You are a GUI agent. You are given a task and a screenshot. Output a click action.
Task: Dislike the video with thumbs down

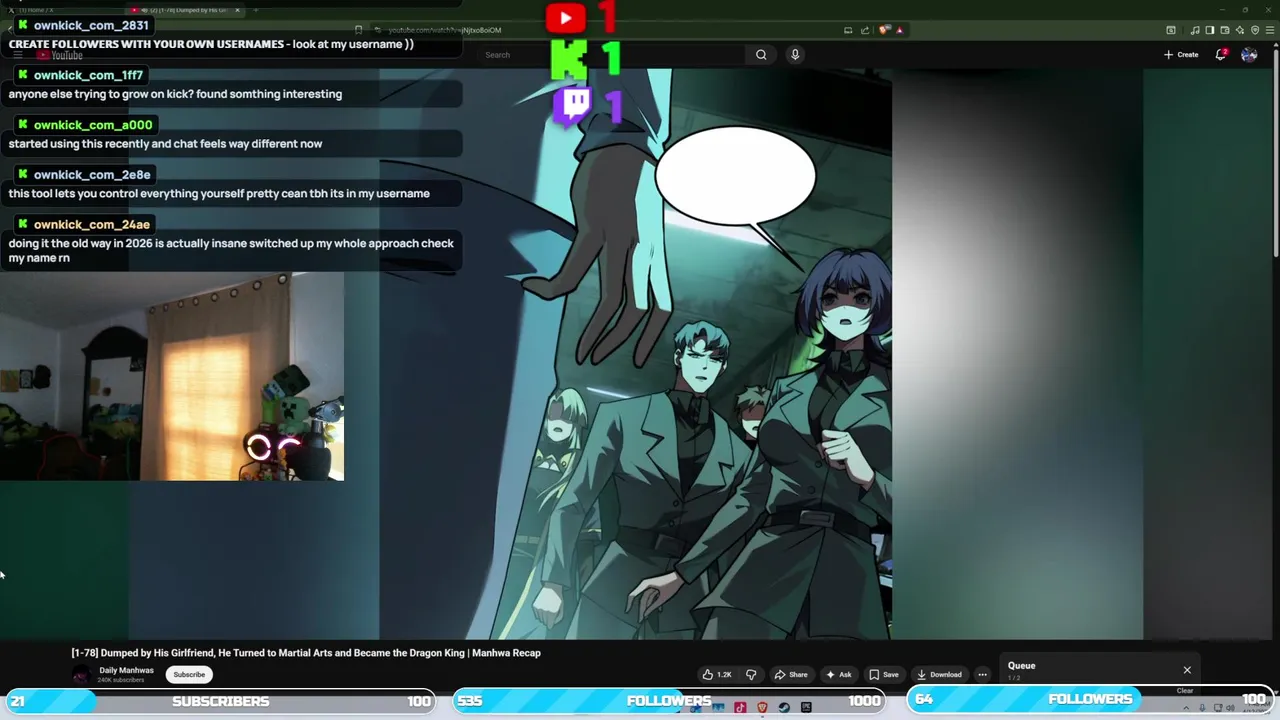751,675
